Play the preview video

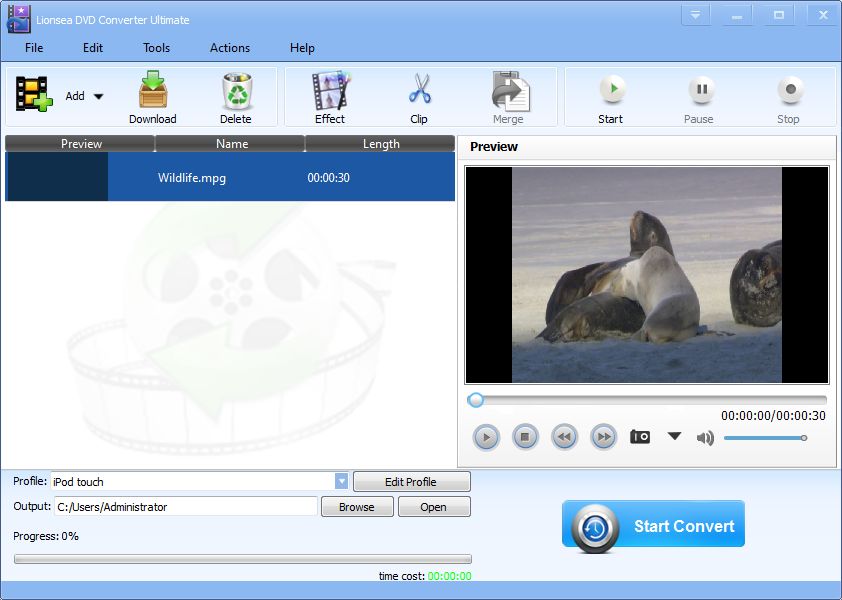pyautogui.click(x=487, y=437)
